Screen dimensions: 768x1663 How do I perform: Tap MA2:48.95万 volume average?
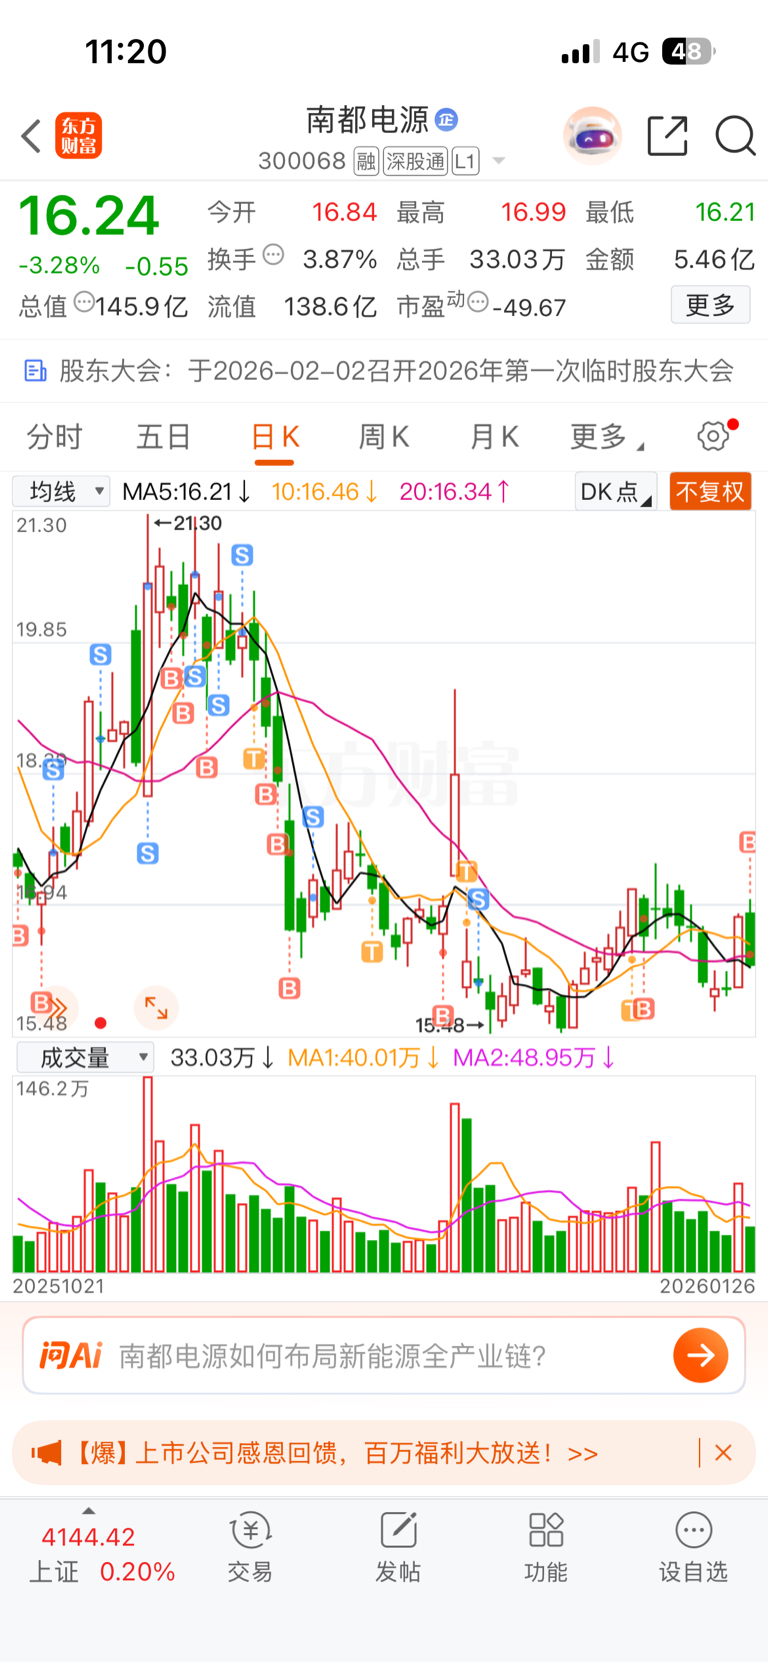(x=534, y=1057)
